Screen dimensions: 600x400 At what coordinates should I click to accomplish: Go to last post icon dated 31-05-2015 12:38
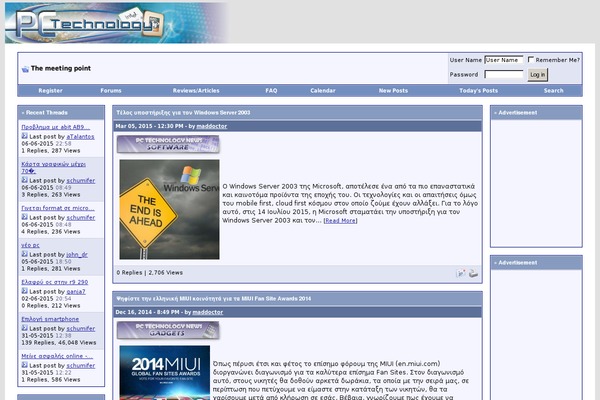[24, 328]
